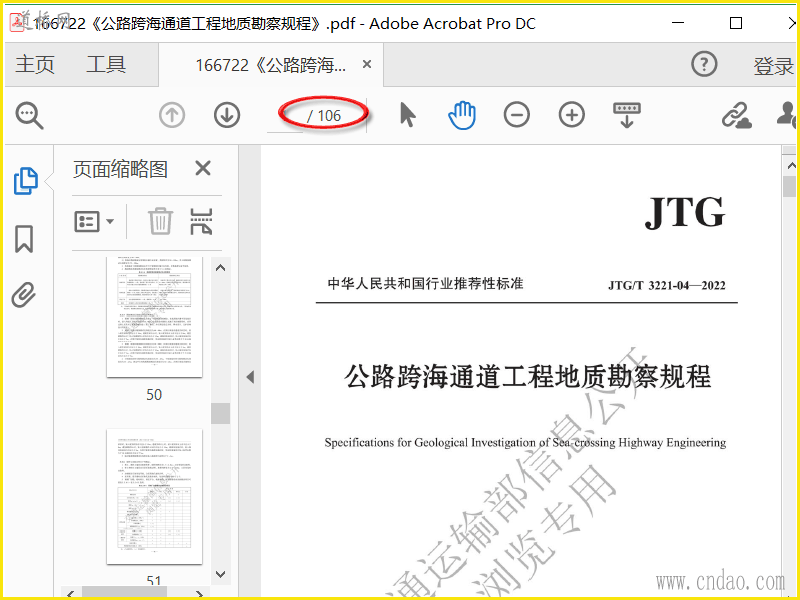Select page 51 thumbnail
800x600 pixels.
pyautogui.click(x=154, y=496)
